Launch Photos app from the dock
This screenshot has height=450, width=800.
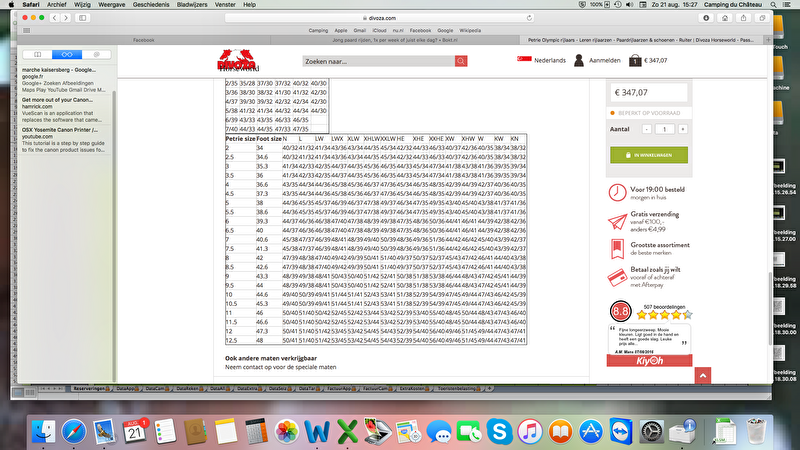pos(287,431)
